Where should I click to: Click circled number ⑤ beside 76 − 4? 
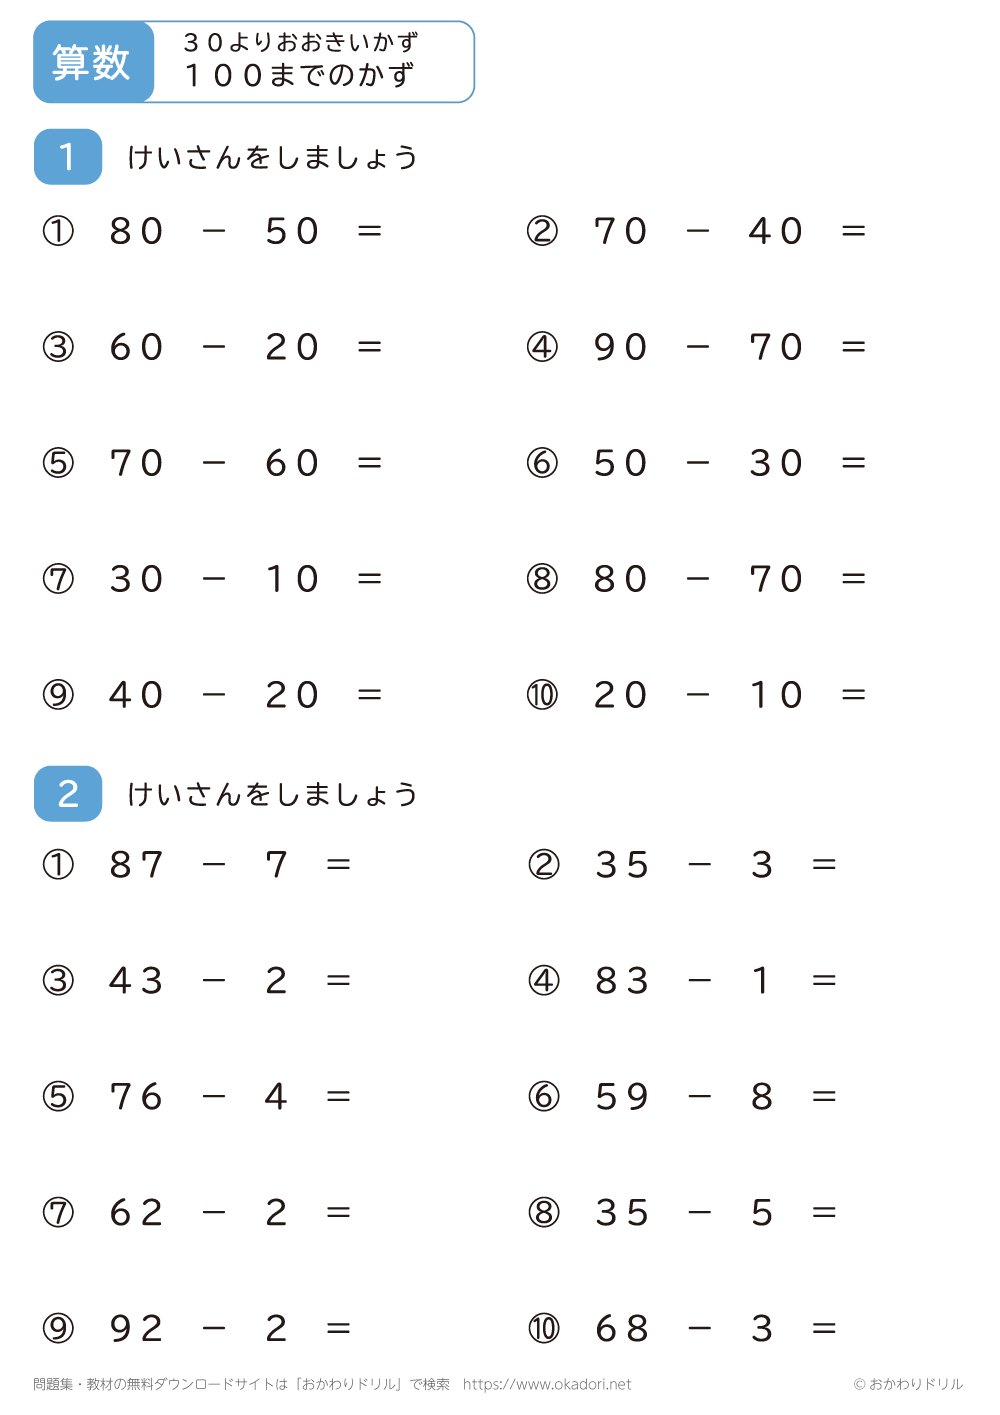click(58, 1097)
